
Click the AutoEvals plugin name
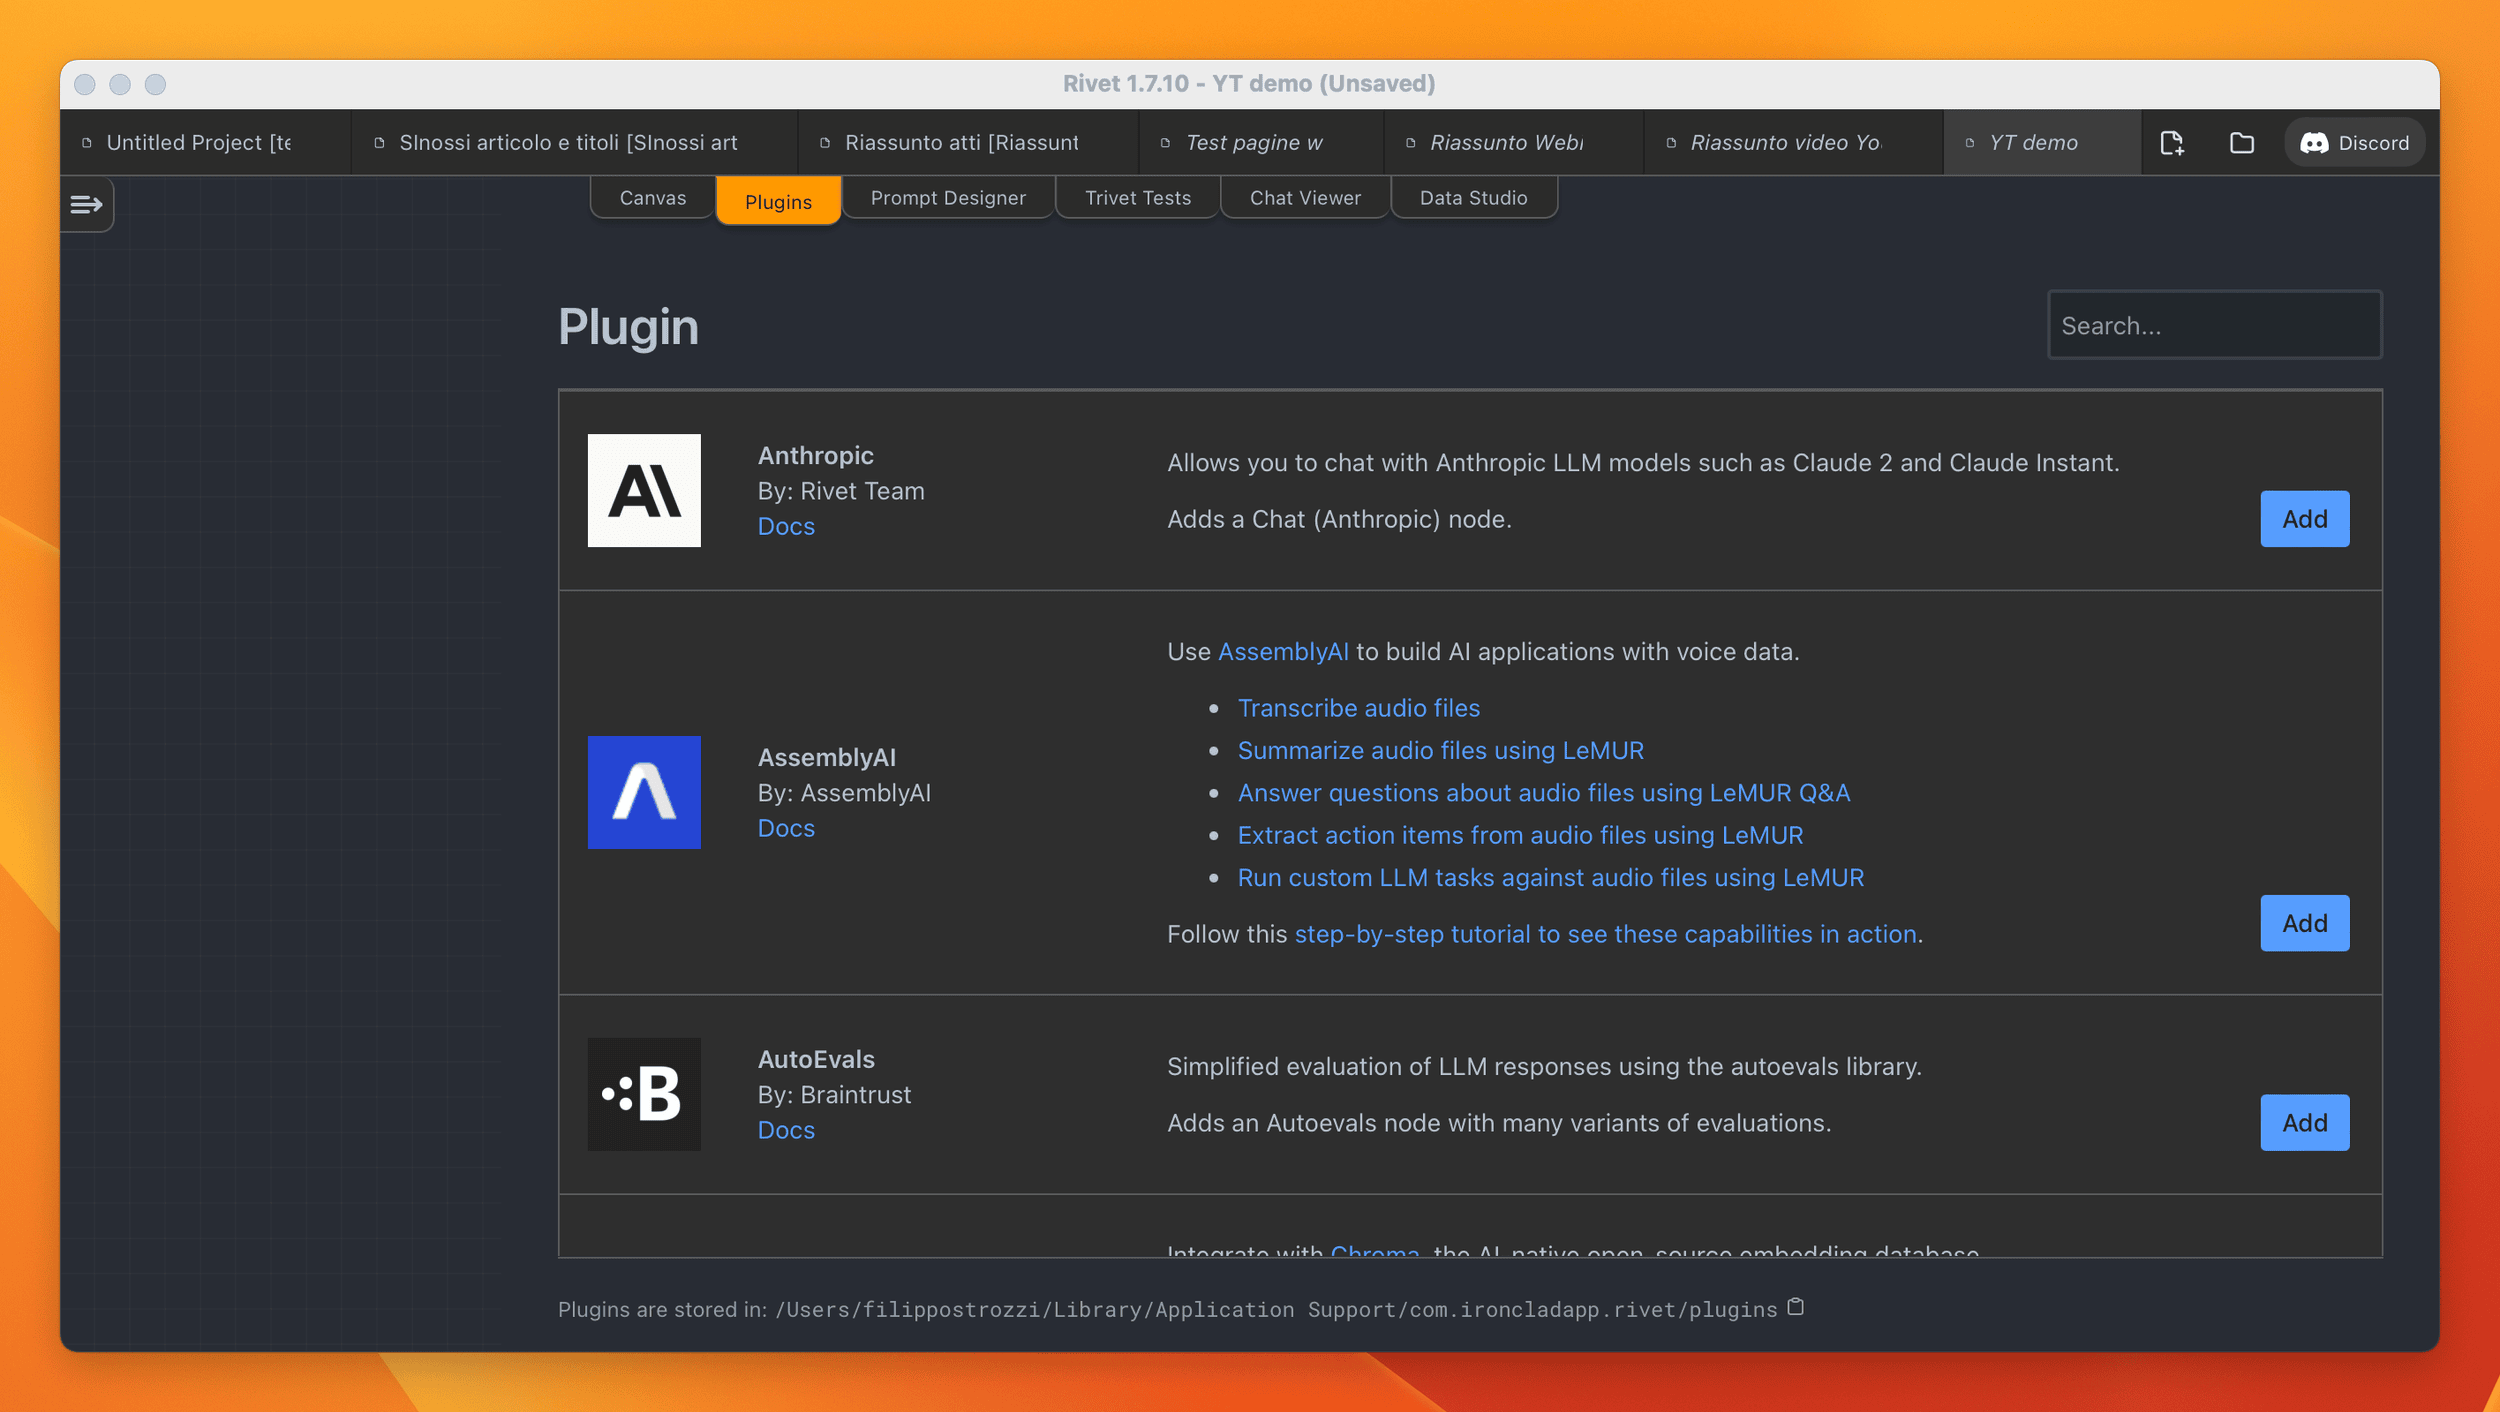pyautogui.click(x=816, y=1059)
